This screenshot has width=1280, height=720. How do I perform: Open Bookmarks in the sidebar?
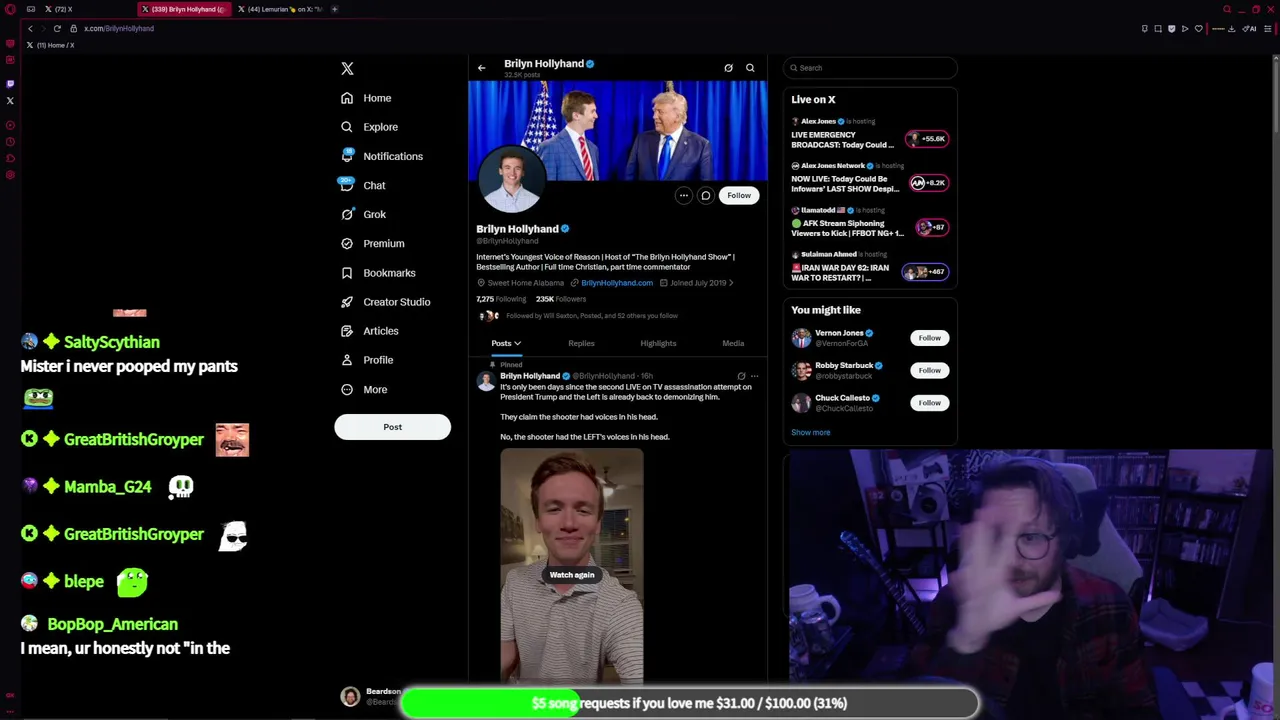coord(378,272)
